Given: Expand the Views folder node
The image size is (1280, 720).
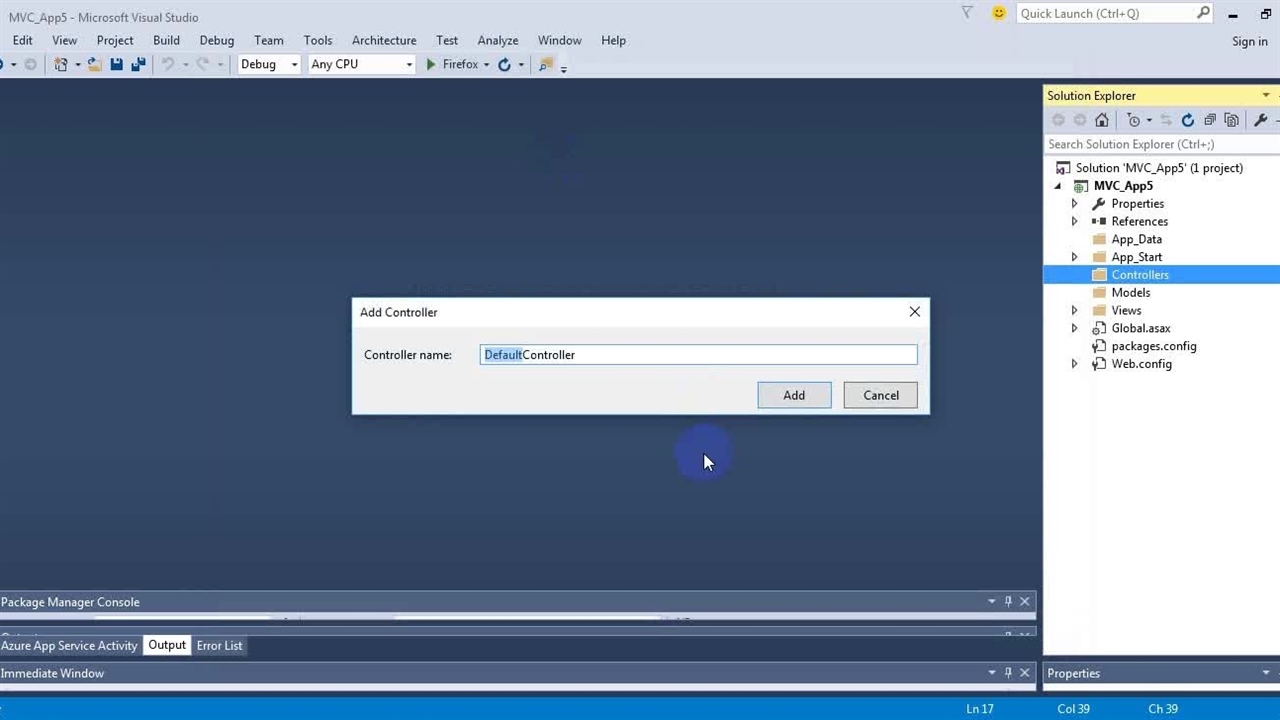Looking at the screenshot, I should tap(1074, 310).
